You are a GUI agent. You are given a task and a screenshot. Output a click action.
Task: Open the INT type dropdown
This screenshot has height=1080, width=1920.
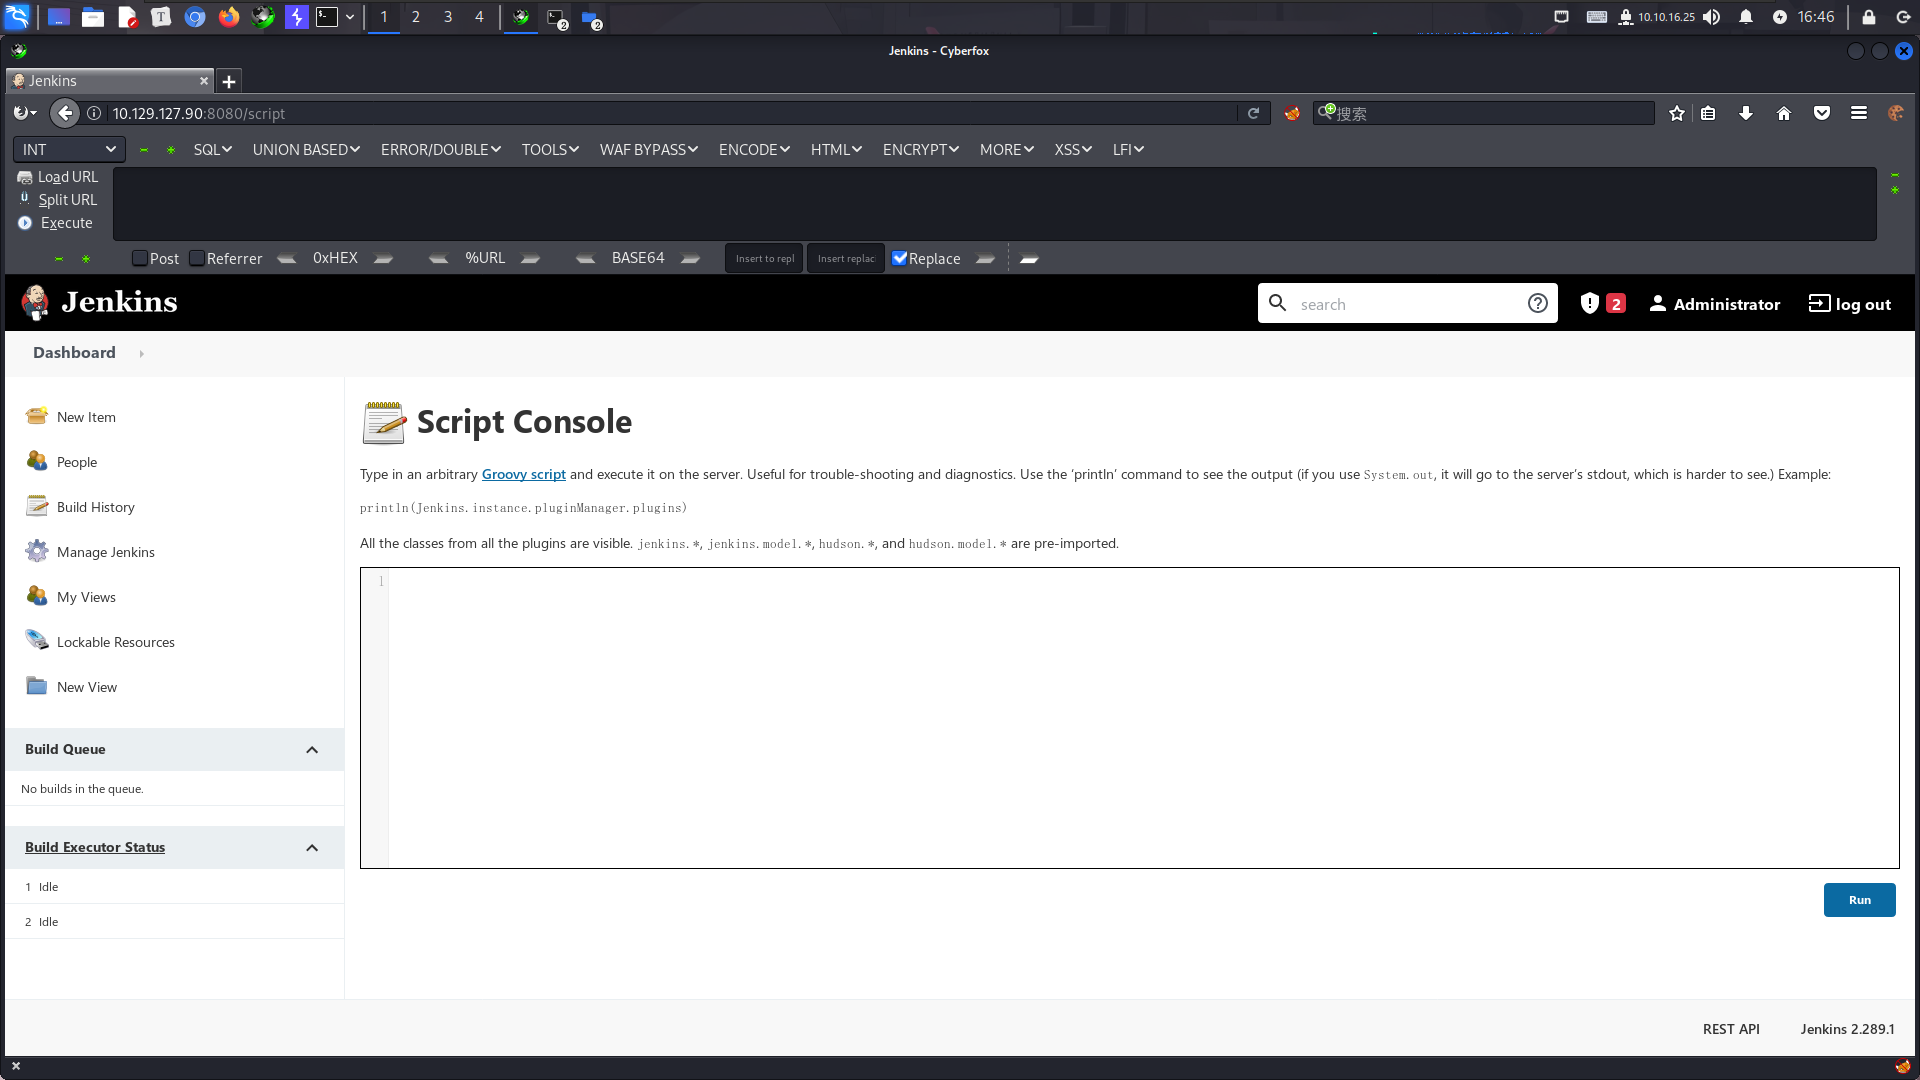(x=69, y=149)
